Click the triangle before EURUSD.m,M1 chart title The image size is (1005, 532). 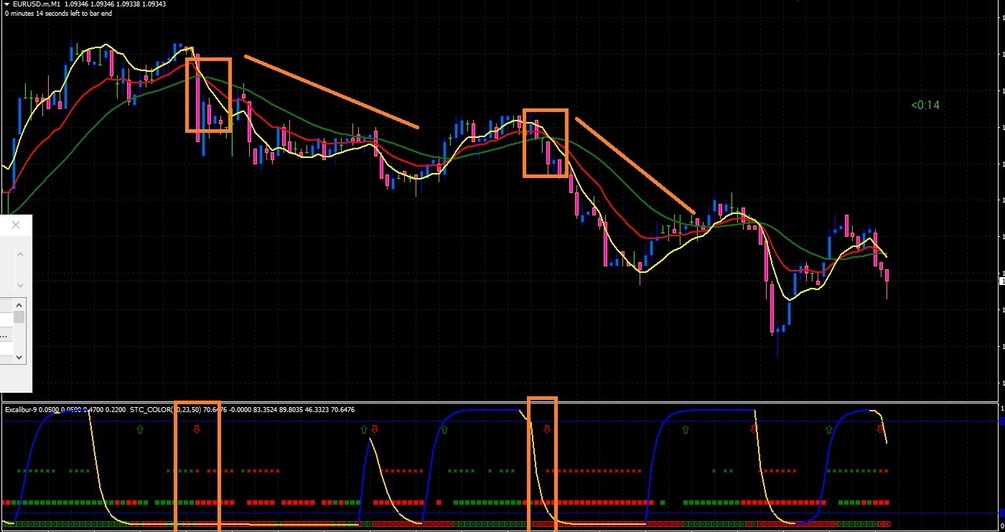[x=7, y=4]
